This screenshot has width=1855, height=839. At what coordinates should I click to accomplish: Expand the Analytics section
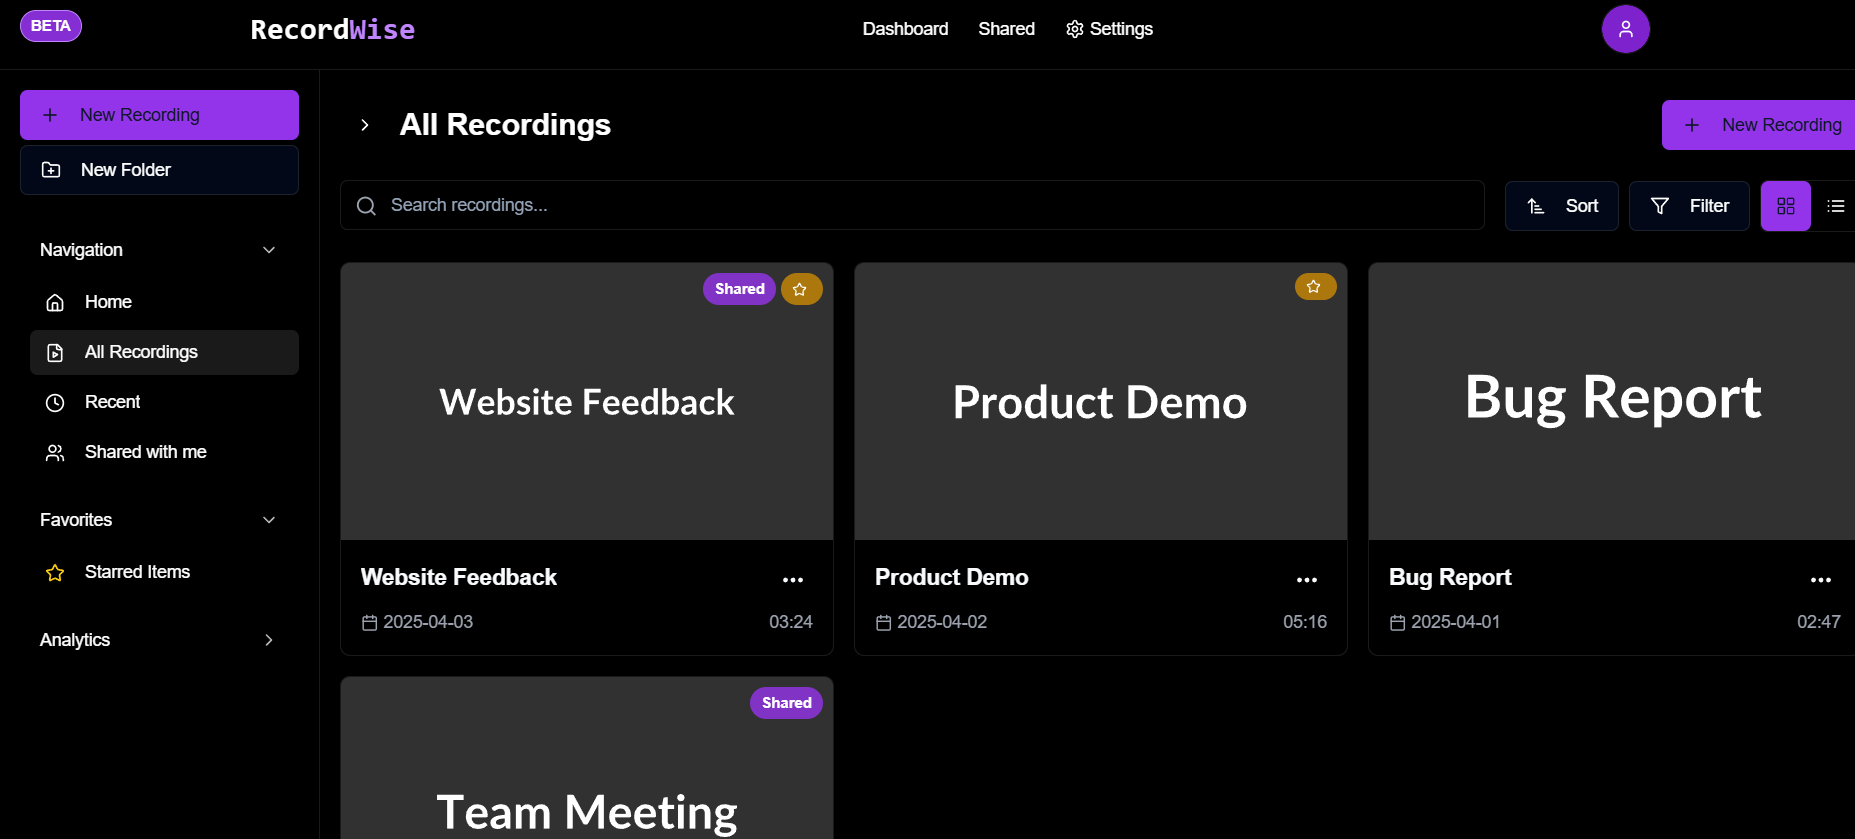pyautogui.click(x=159, y=640)
